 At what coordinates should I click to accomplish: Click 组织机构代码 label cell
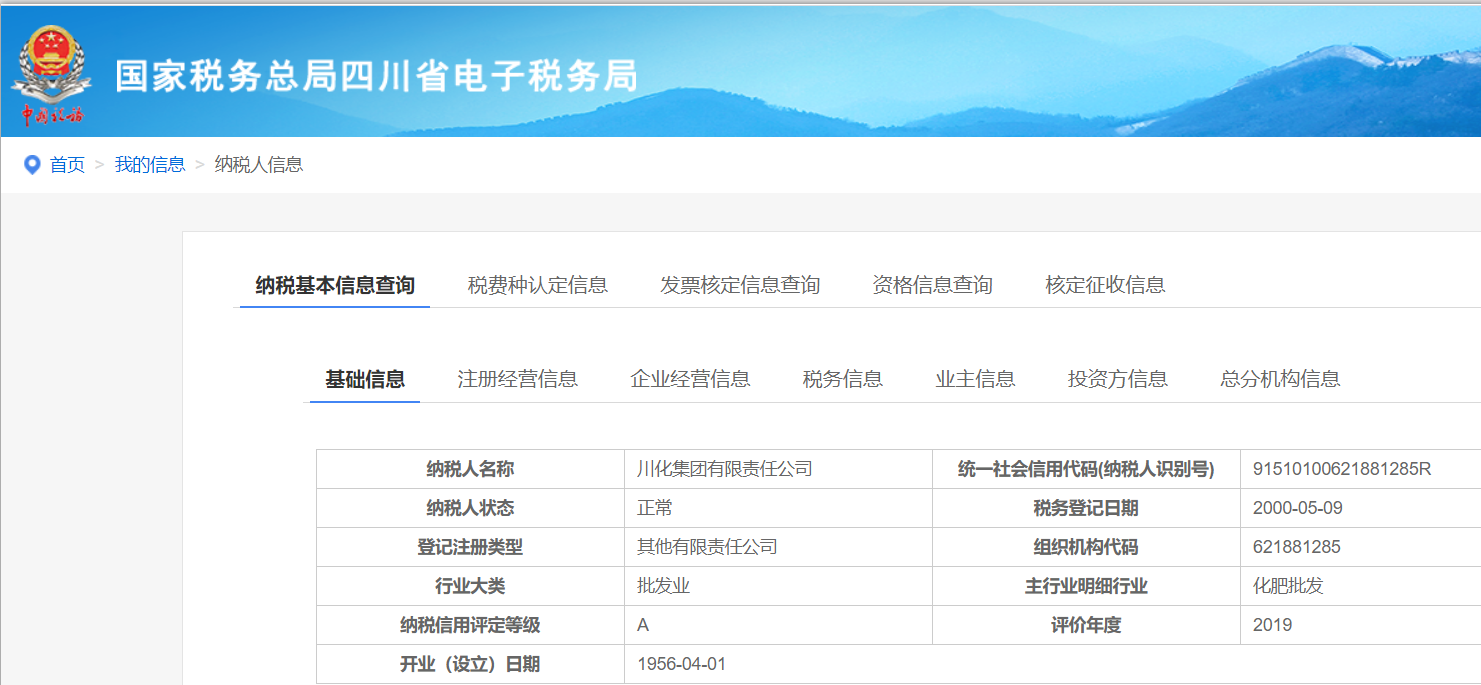tap(1086, 547)
